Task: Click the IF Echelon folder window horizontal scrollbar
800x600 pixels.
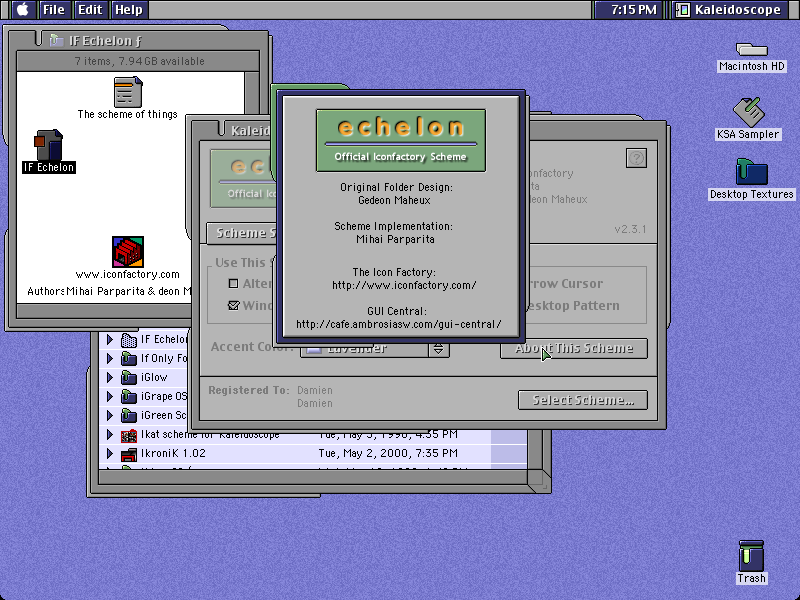Action: pos(104,310)
